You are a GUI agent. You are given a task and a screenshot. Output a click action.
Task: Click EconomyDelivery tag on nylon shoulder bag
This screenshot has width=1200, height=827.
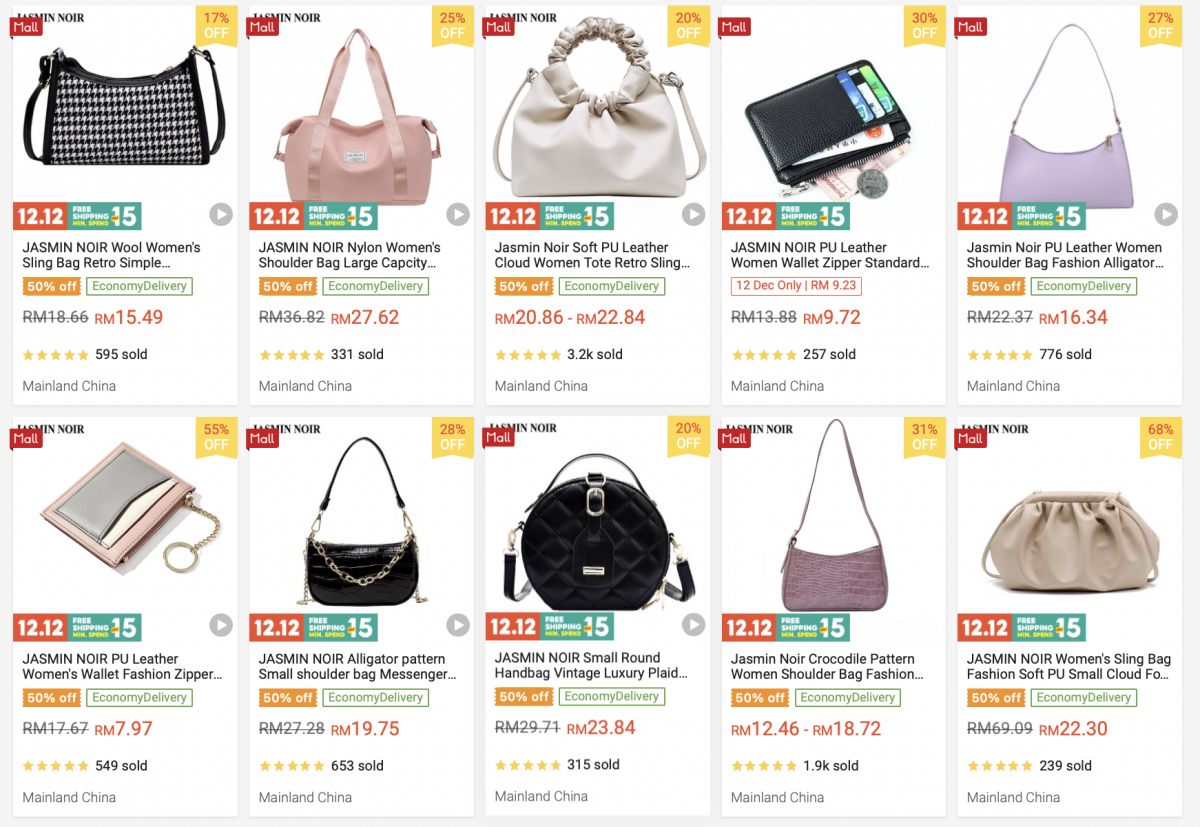point(375,286)
